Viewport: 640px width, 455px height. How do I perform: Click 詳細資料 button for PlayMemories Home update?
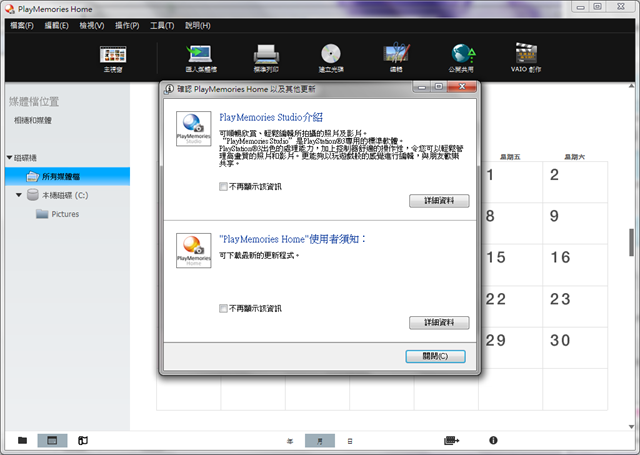(x=439, y=323)
